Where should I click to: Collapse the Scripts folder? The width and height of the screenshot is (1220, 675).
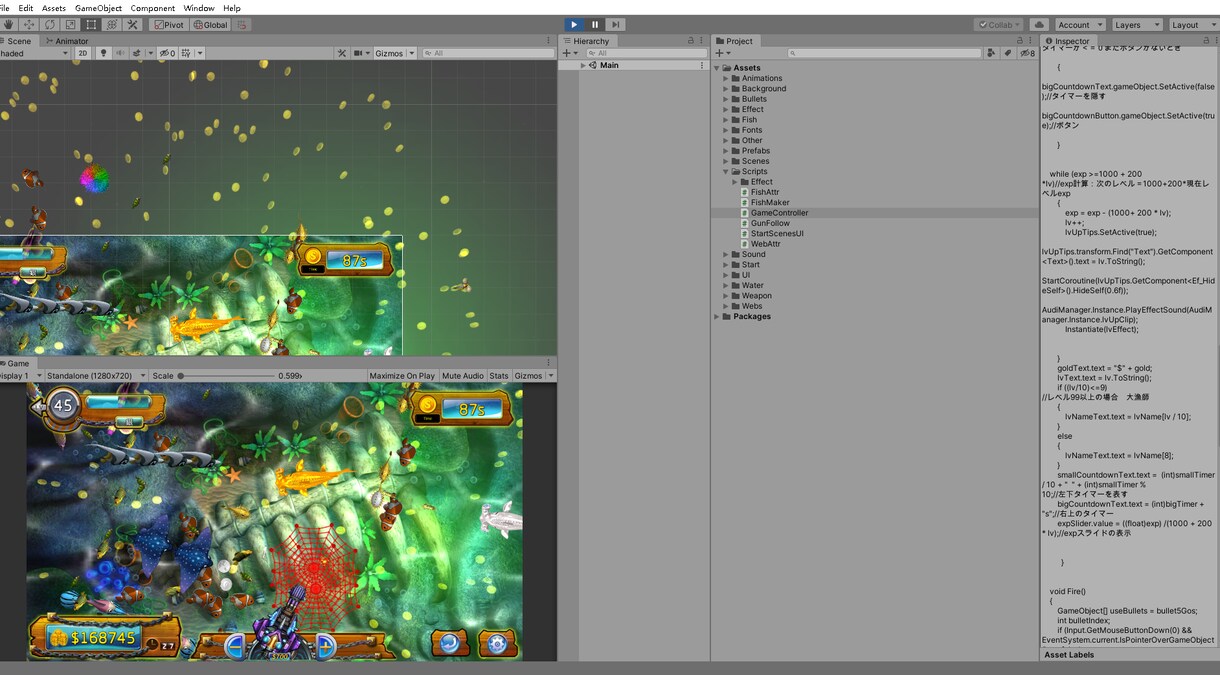[x=726, y=172]
